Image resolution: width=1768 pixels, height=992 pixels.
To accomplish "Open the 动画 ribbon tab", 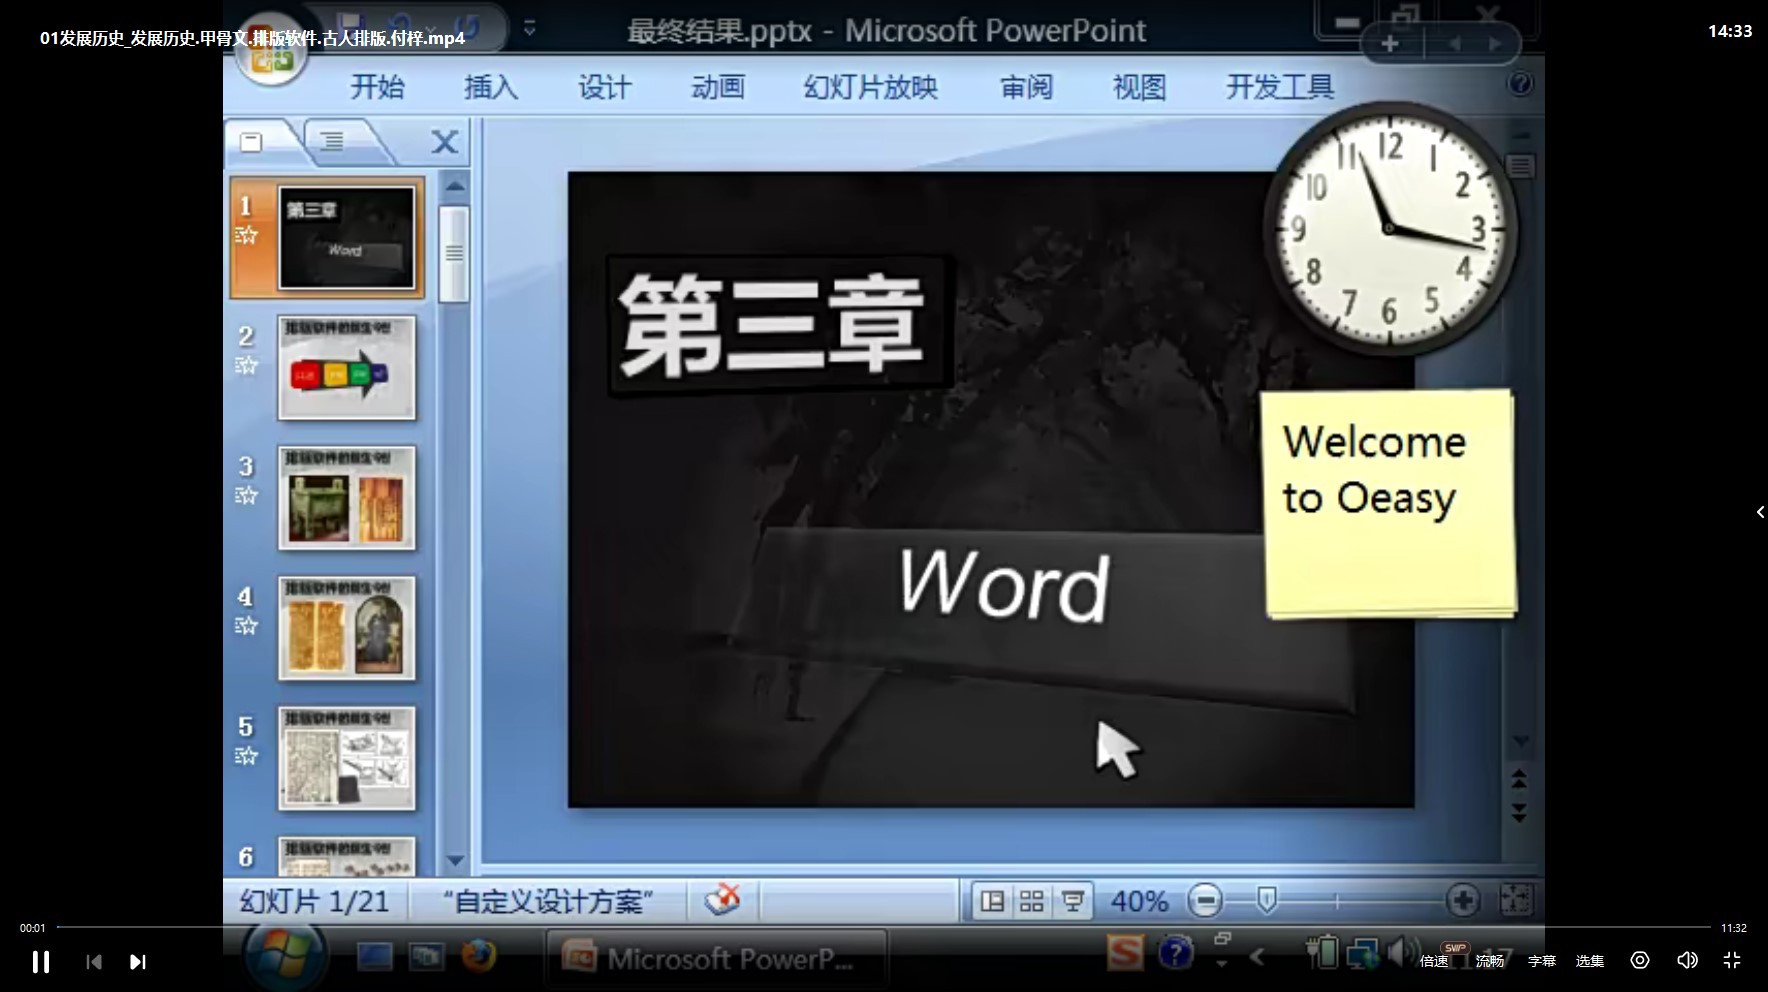I will point(718,87).
